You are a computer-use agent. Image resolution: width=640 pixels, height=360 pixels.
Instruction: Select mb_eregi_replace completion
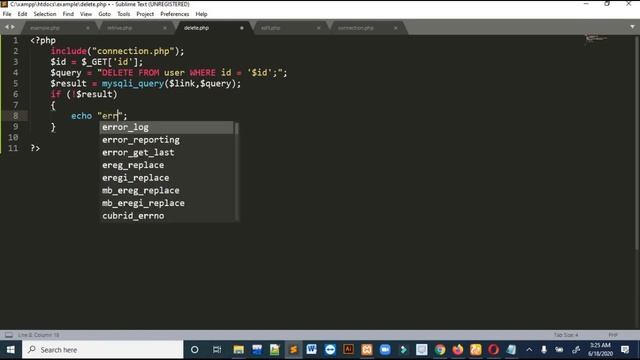pyautogui.click(x=167, y=203)
